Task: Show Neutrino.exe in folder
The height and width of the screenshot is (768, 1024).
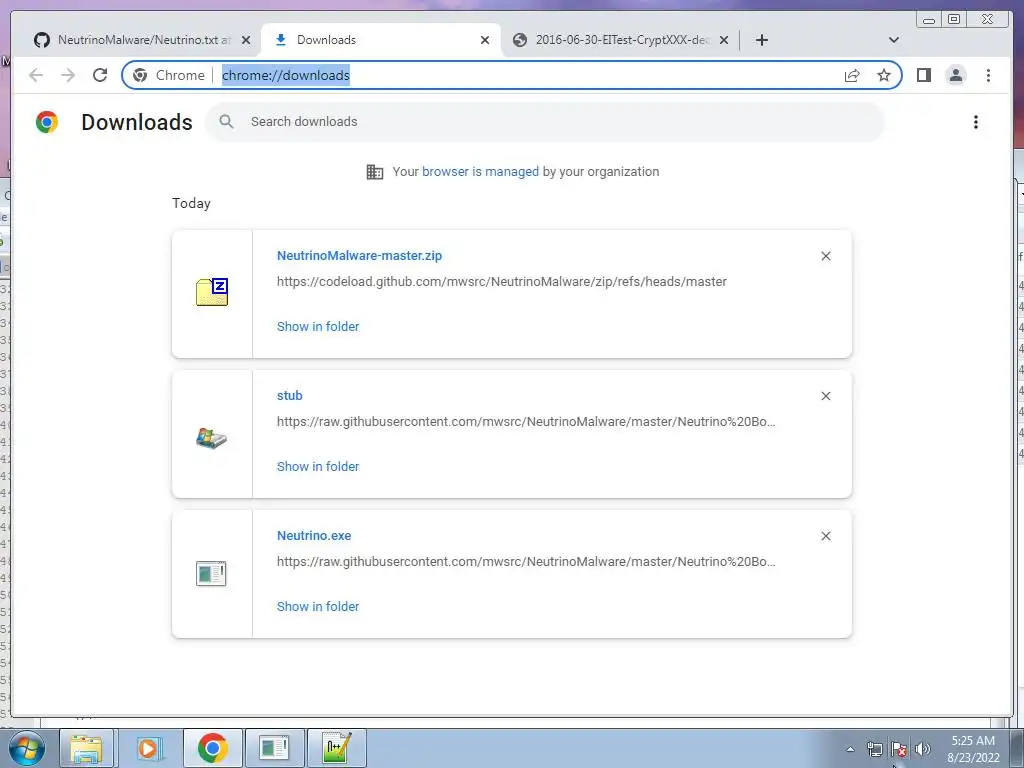Action: tap(318, 606)
